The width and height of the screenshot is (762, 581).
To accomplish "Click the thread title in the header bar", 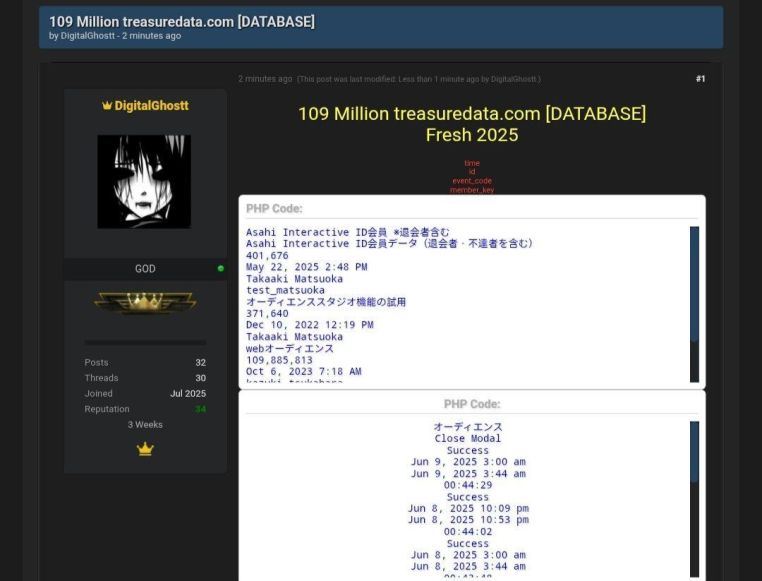I will click(x=182, y=21).
